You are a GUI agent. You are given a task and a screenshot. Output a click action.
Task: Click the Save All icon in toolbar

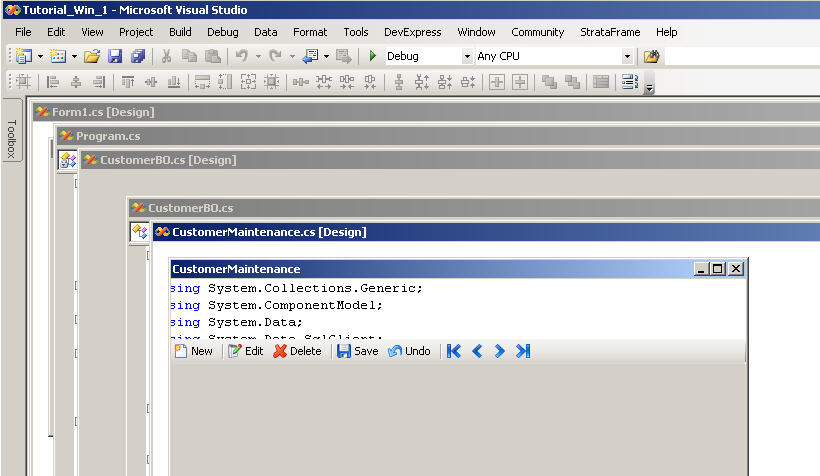coord(137,57)
